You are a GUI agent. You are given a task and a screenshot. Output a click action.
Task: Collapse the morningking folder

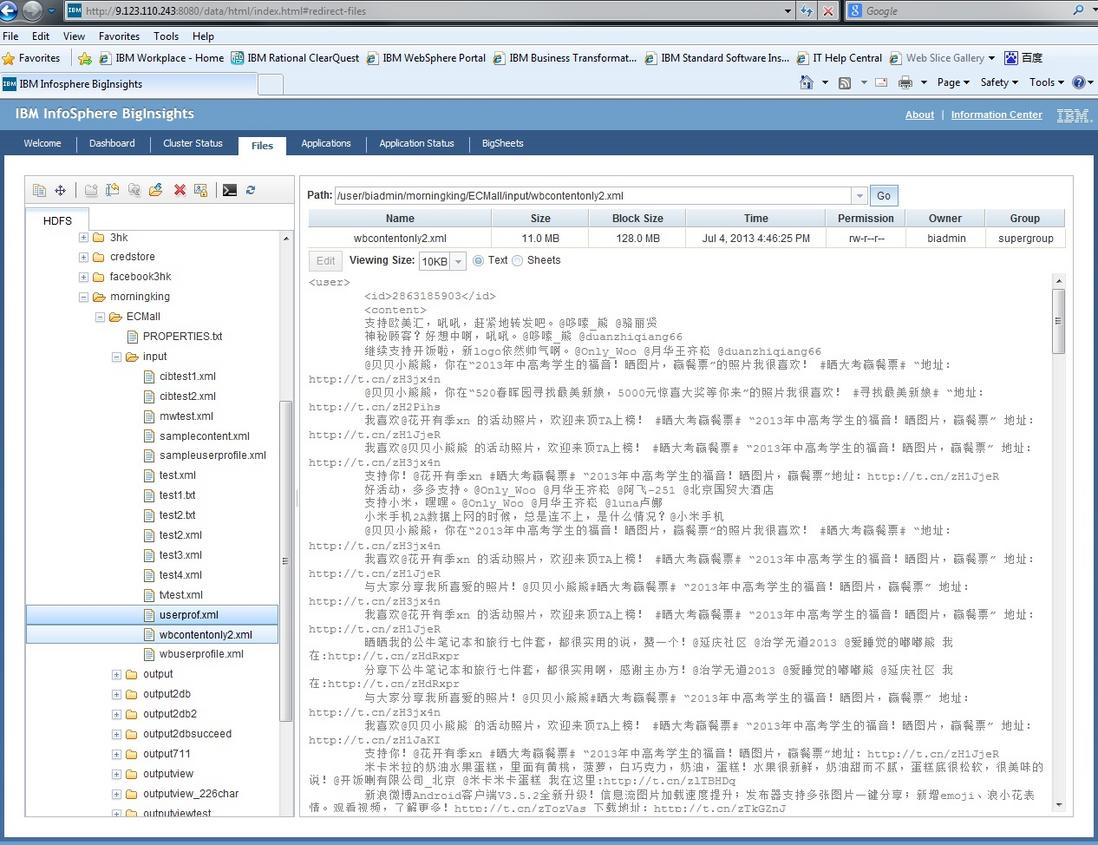[83, 297]
